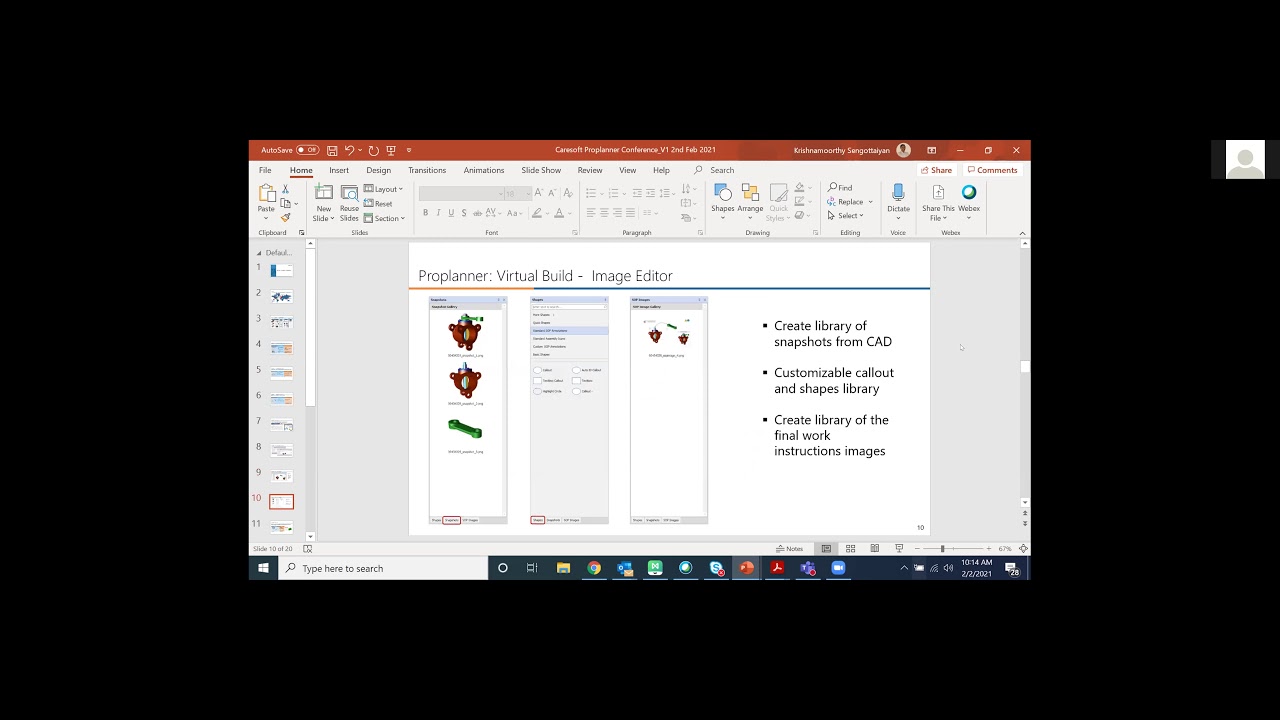Image resolution: width=1280 pixels, height=720 pixels.
Task: Switch to Slide Sorter view icon
Action: pos(850,549)
